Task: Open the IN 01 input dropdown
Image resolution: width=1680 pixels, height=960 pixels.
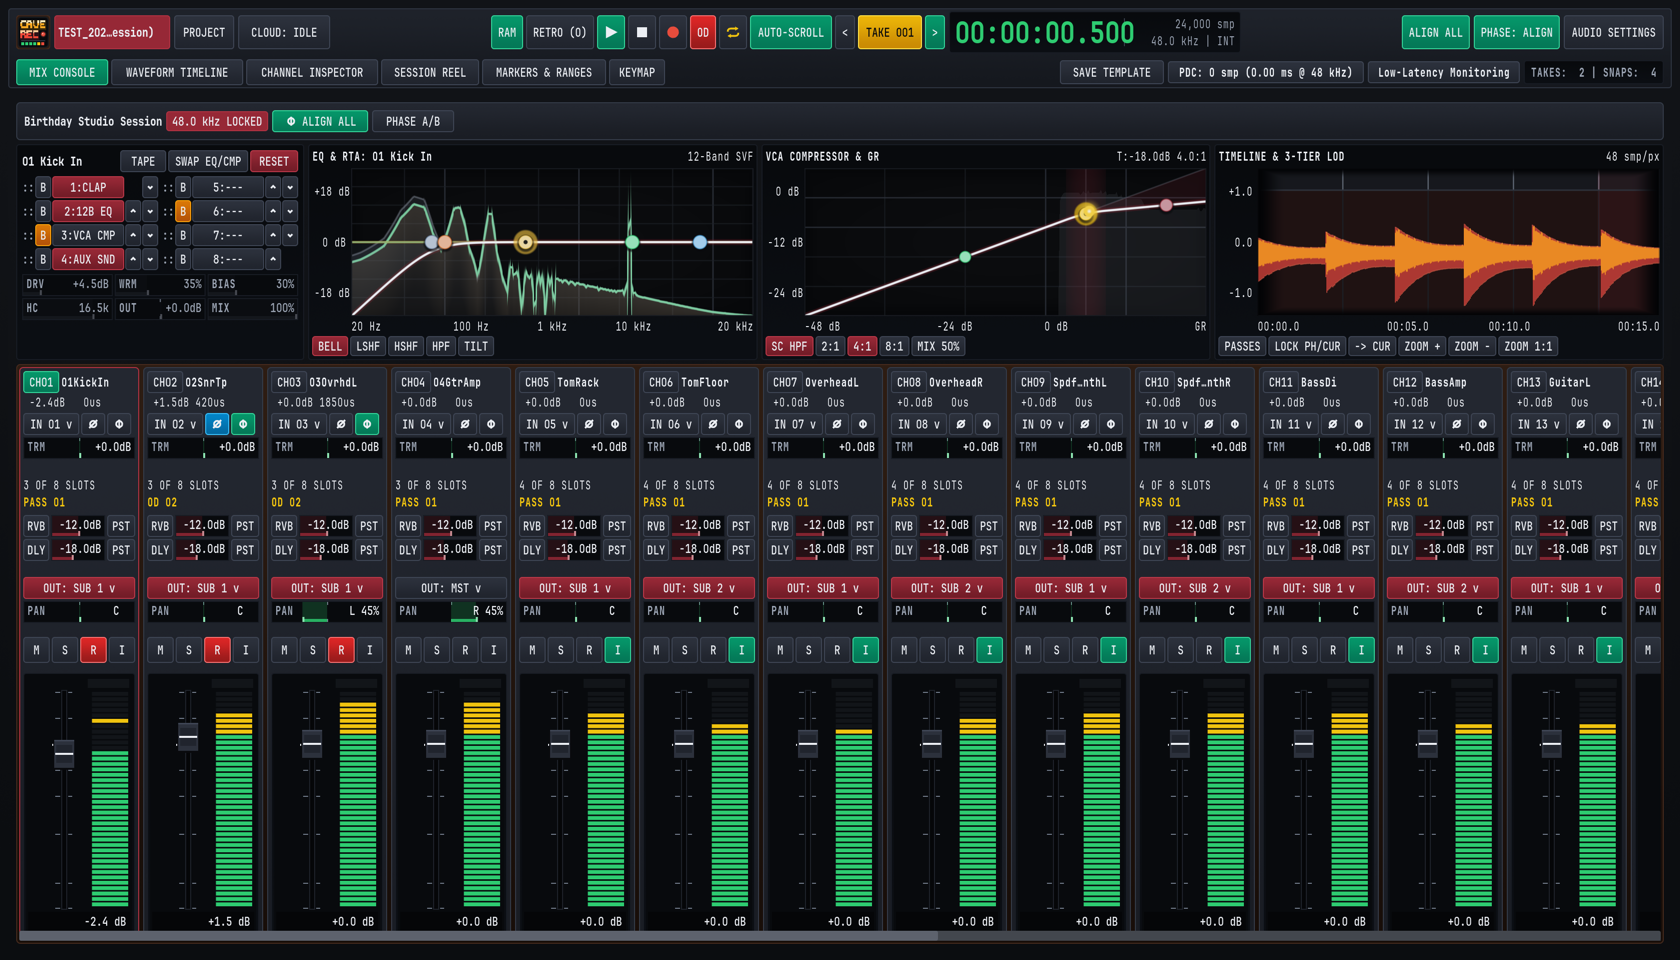Action: coord(51,424)
